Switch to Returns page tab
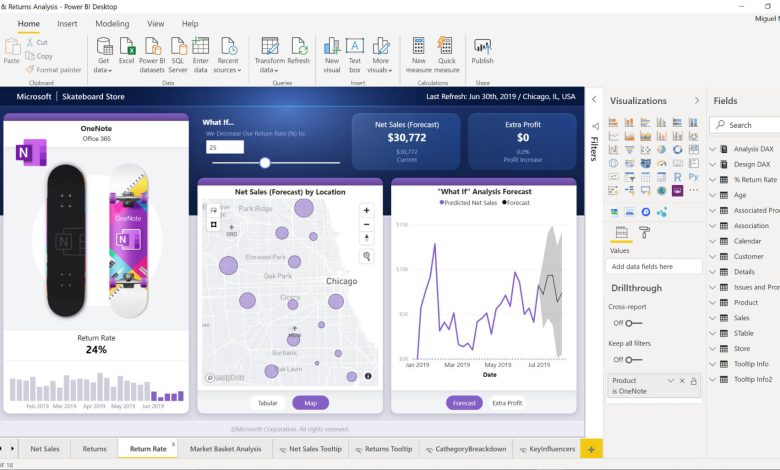 (x=94, y=449)
